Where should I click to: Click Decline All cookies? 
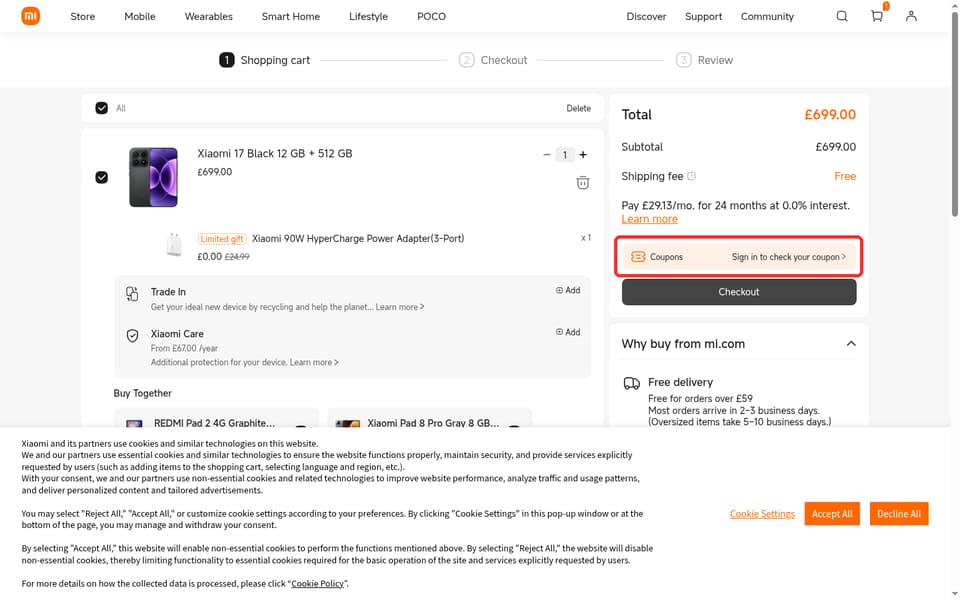[899, 514]
